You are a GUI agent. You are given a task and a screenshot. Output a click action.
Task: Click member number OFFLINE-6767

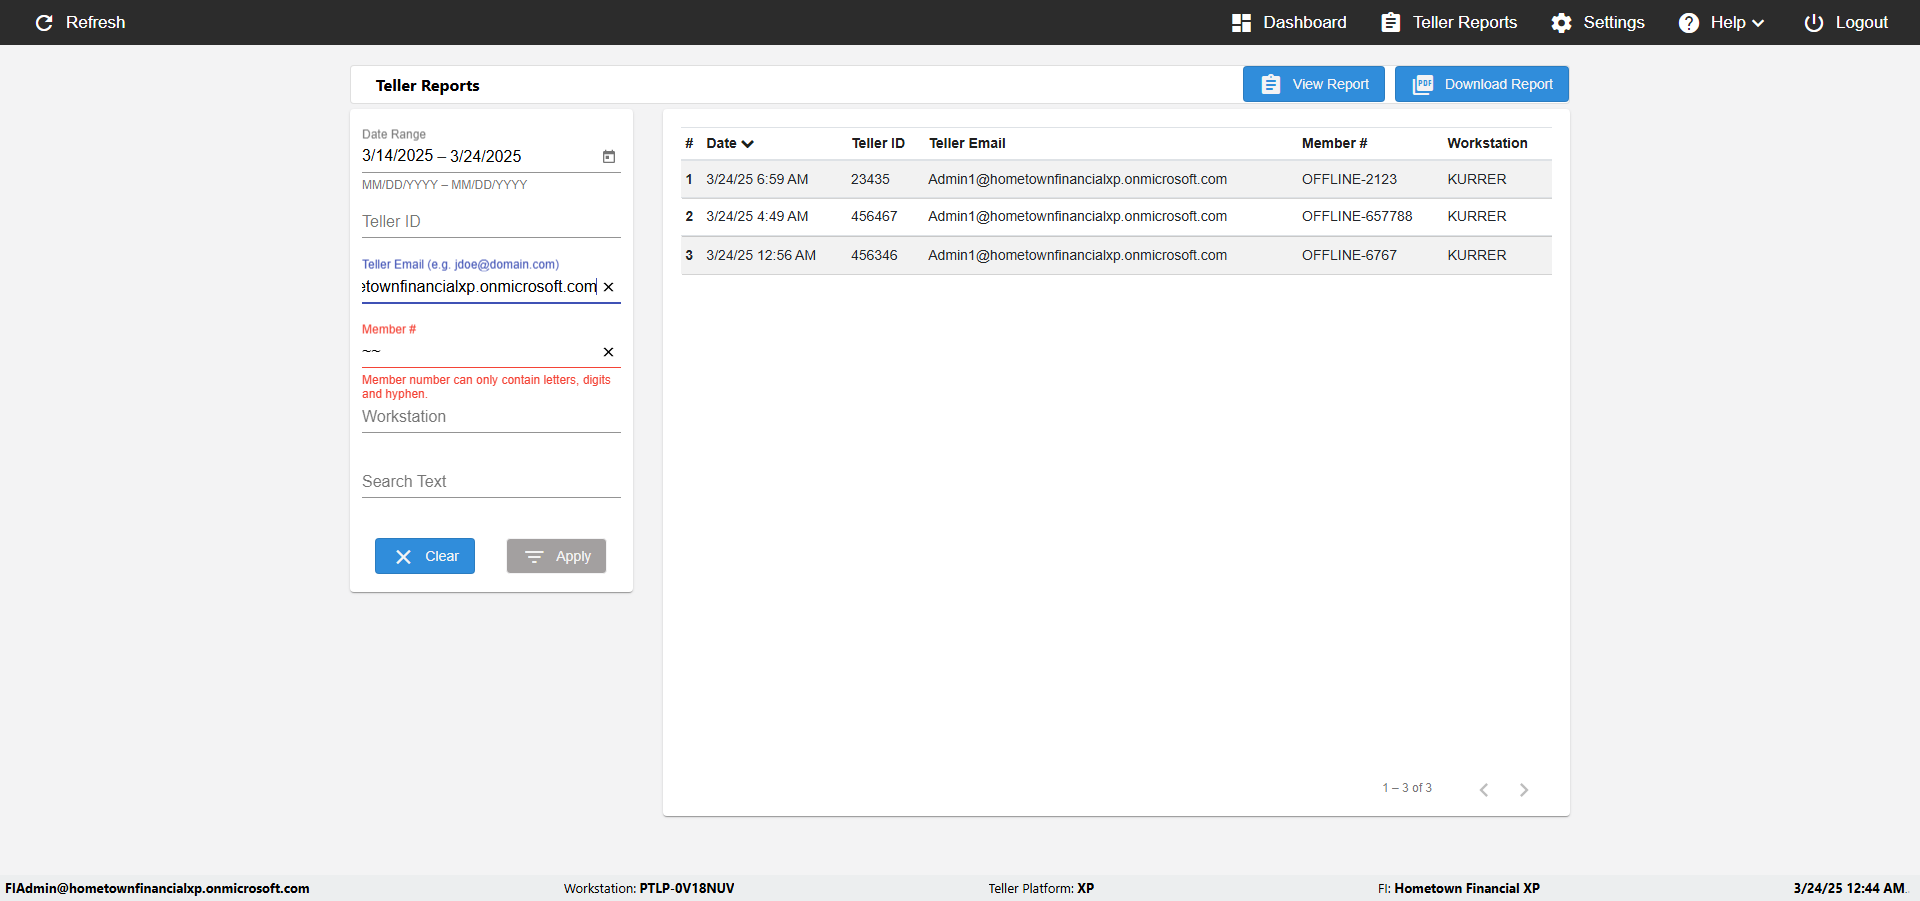[1349, 255]
